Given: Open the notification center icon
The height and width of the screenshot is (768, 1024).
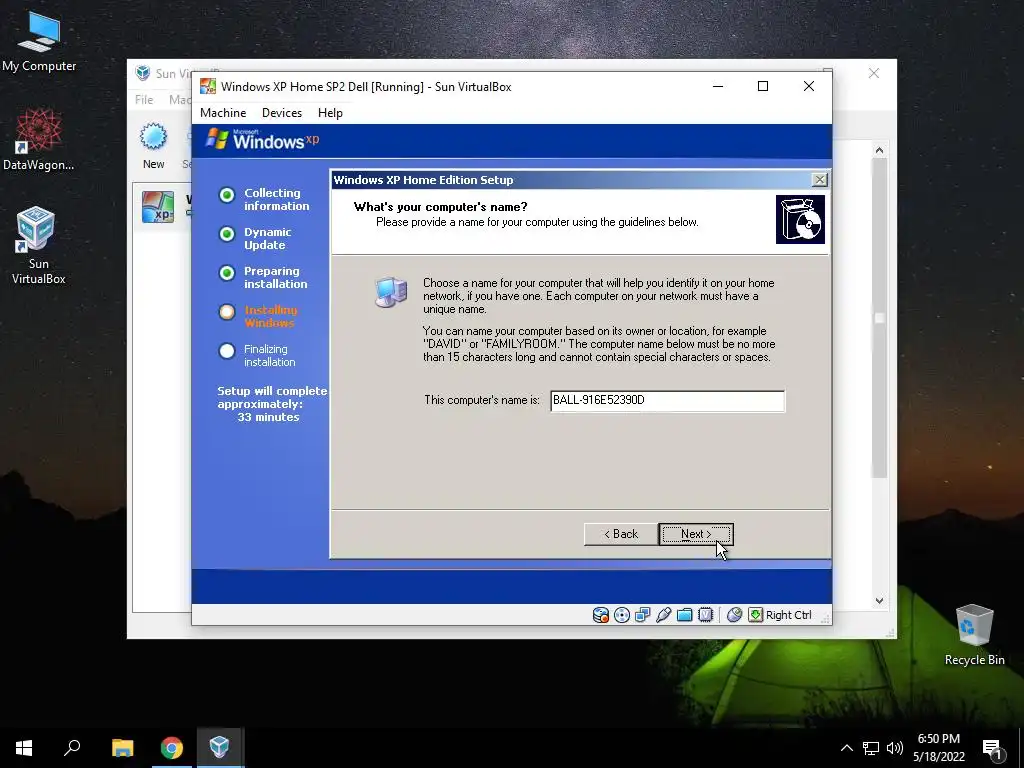Looking at the screenshot, I should pyautogui.click(x=992, y=749).
